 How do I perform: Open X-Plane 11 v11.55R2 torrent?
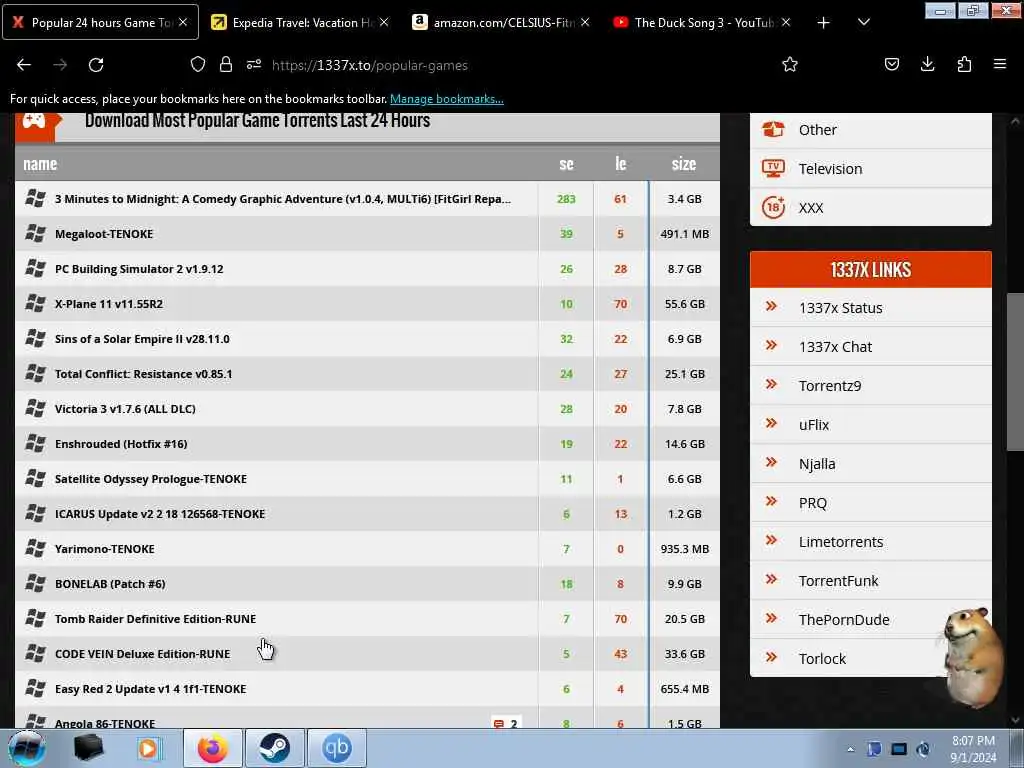click(109, 304)
